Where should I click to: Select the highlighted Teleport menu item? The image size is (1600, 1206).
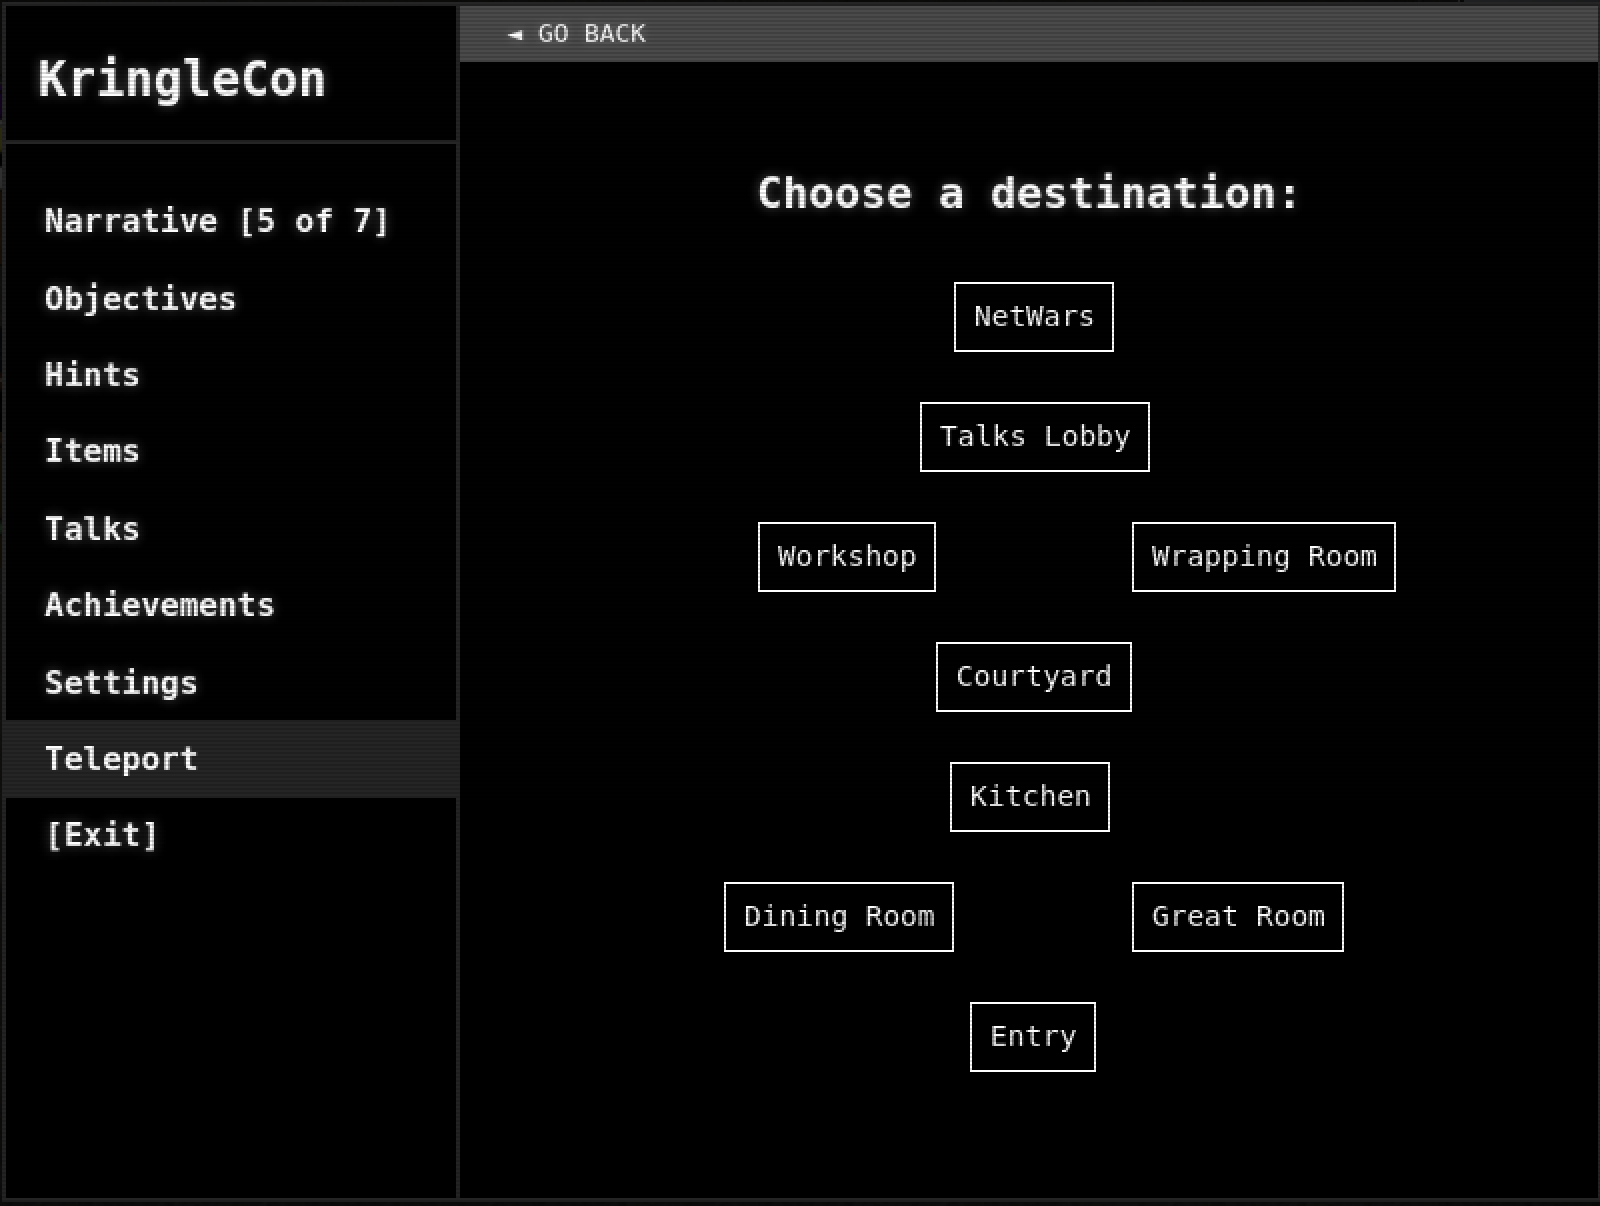(x=121, y=759)
